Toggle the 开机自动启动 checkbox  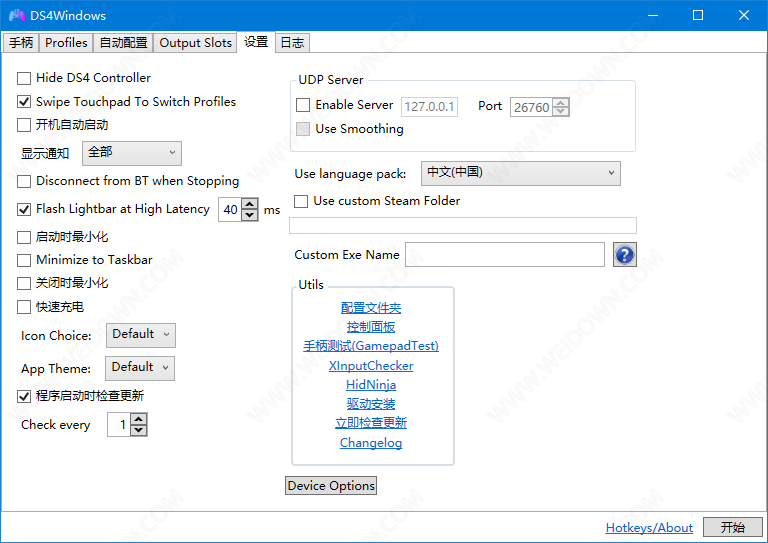click(x=24, y=125)
